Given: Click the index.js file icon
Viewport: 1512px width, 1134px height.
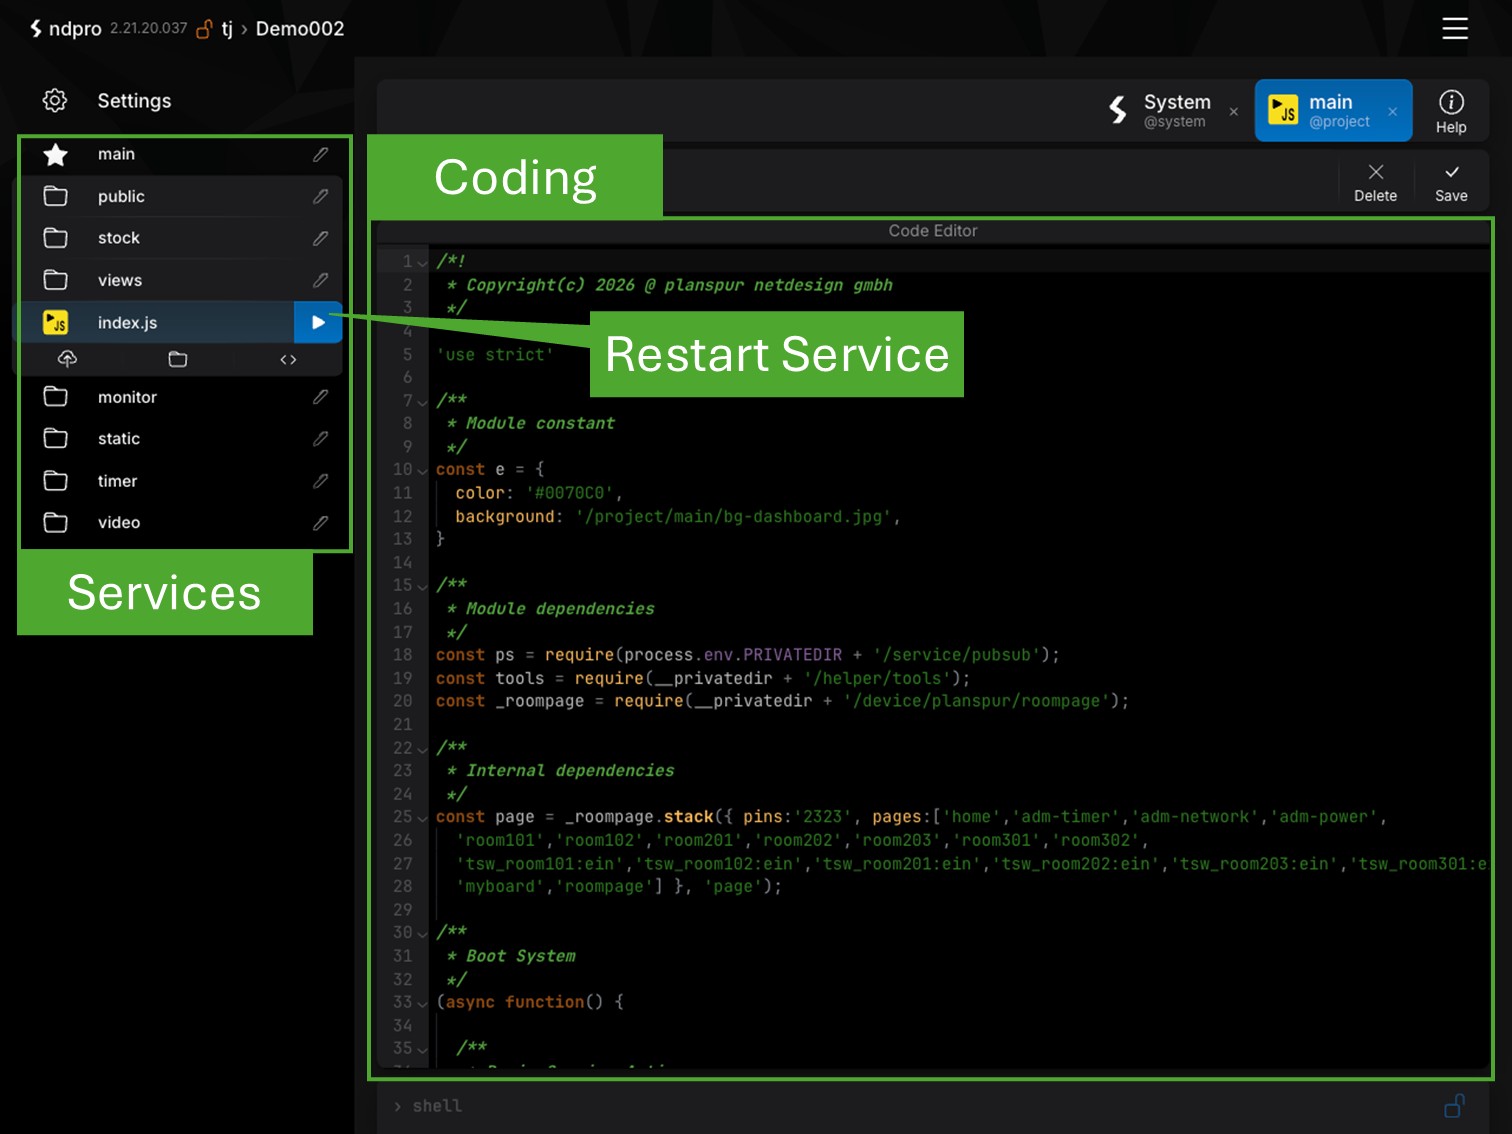Looking at the screenshot, I should [56, 322].
